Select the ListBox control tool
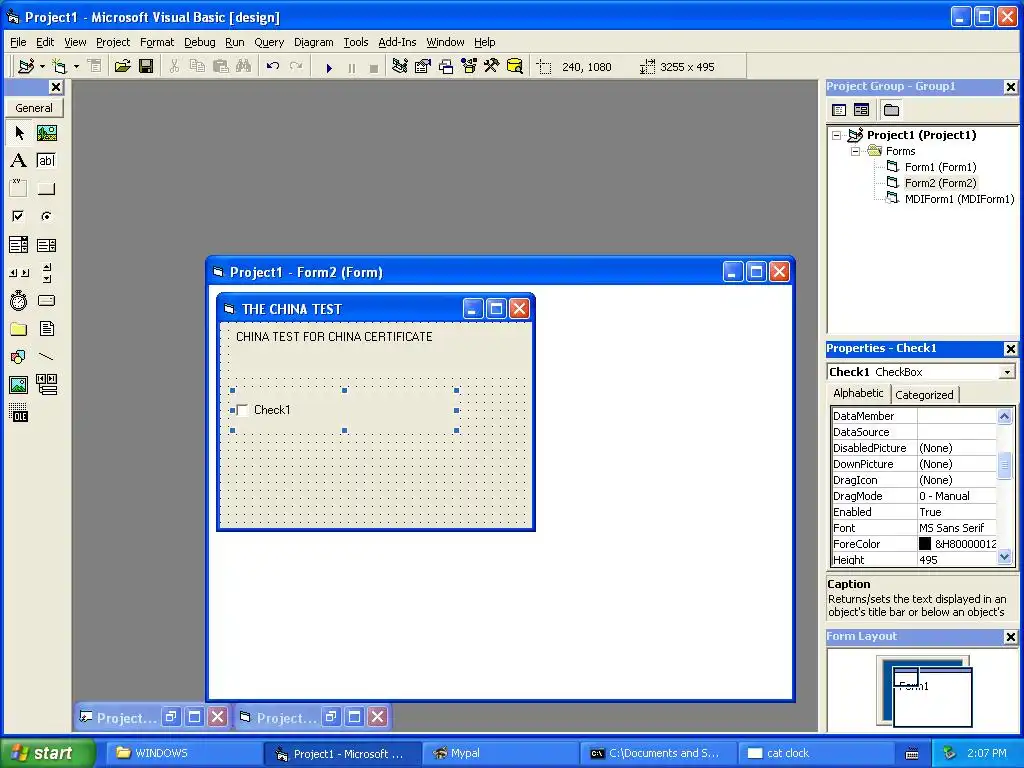 click(x=46, y=245)
